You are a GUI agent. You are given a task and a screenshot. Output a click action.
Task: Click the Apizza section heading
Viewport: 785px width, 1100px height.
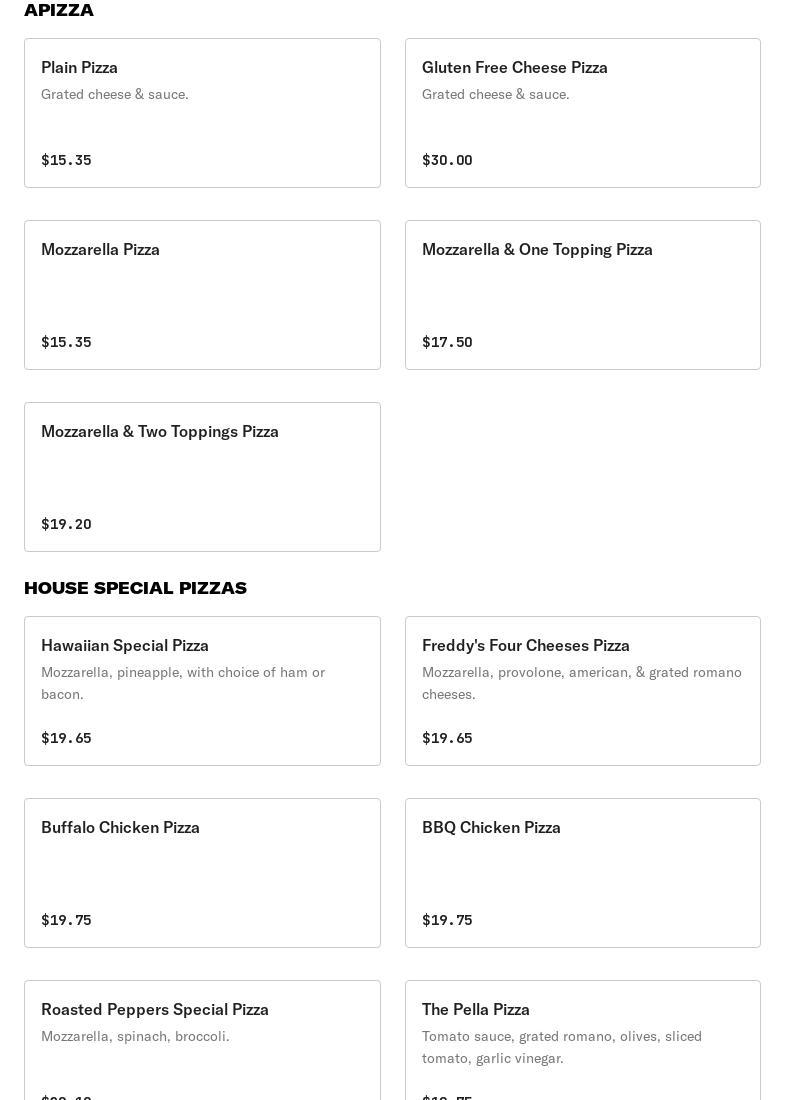click(x=59, y=10)
